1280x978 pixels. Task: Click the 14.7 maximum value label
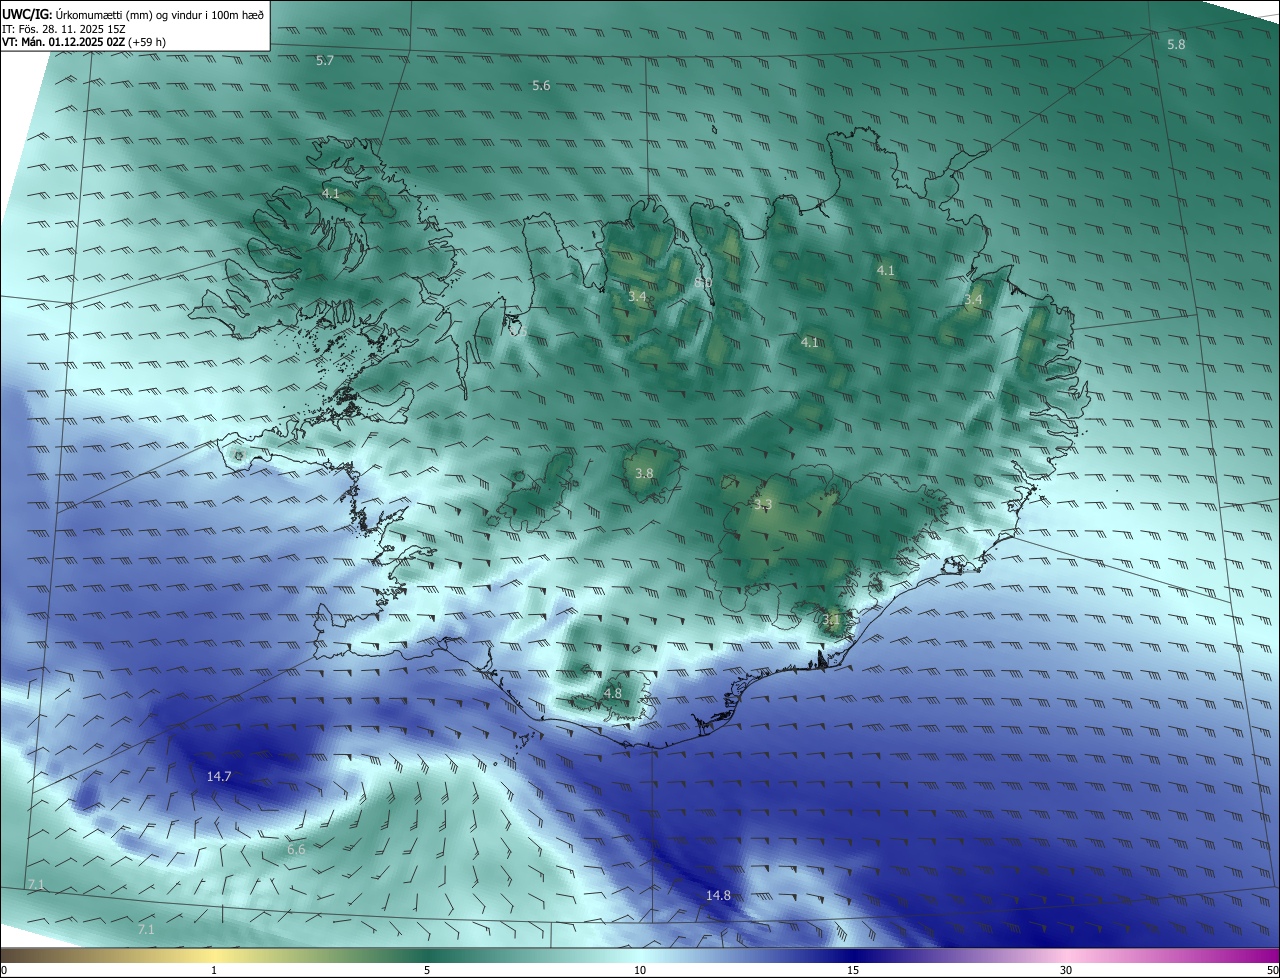(219, 777)
